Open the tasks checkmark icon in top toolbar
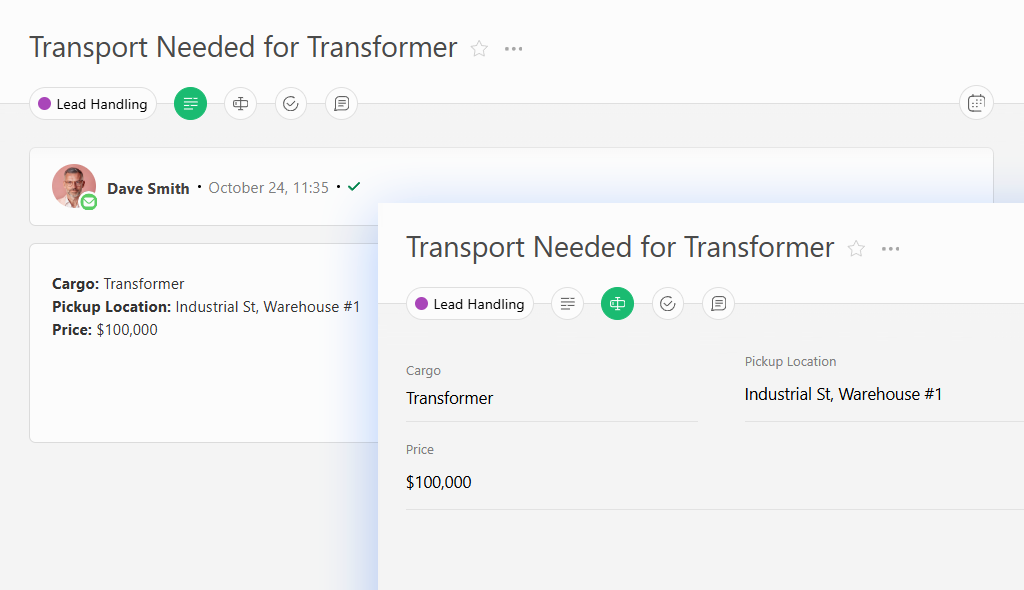 [x=290, y=103]
